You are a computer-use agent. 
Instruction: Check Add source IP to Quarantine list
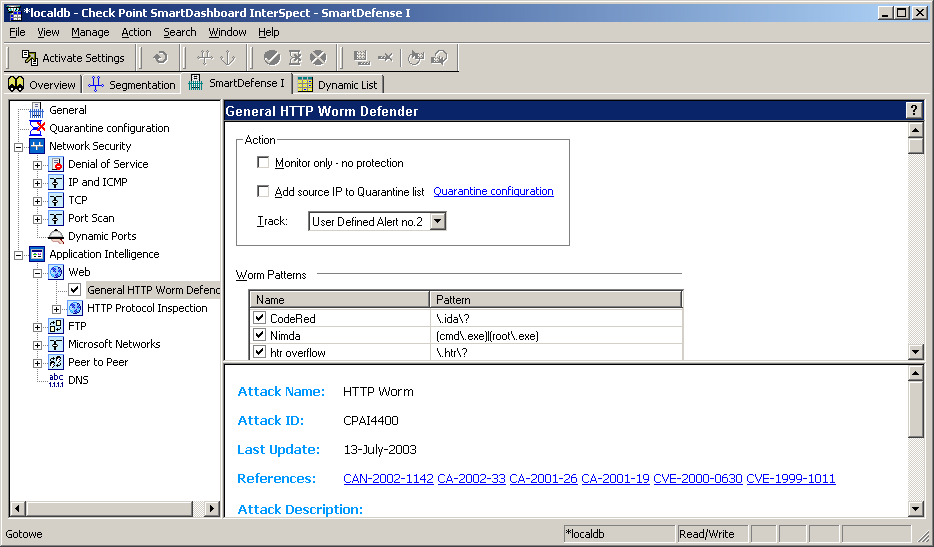tap(263, 191)
